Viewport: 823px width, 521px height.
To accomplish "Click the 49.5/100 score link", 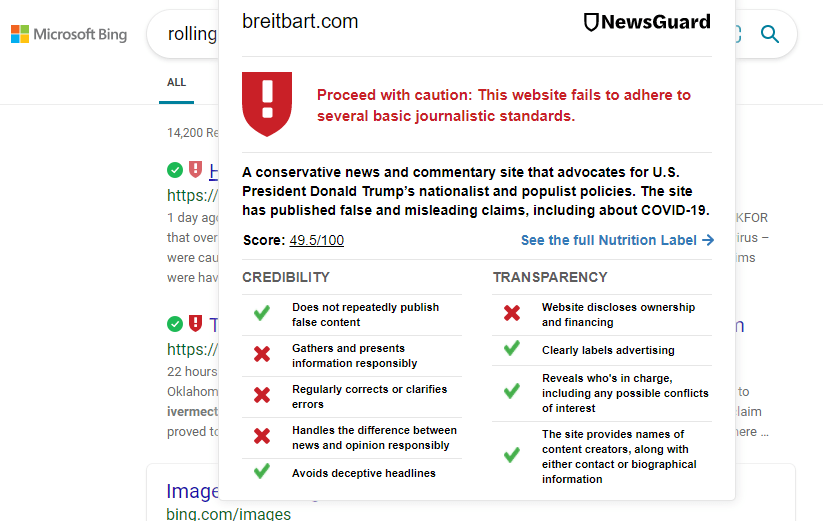I will pos(316,240).
